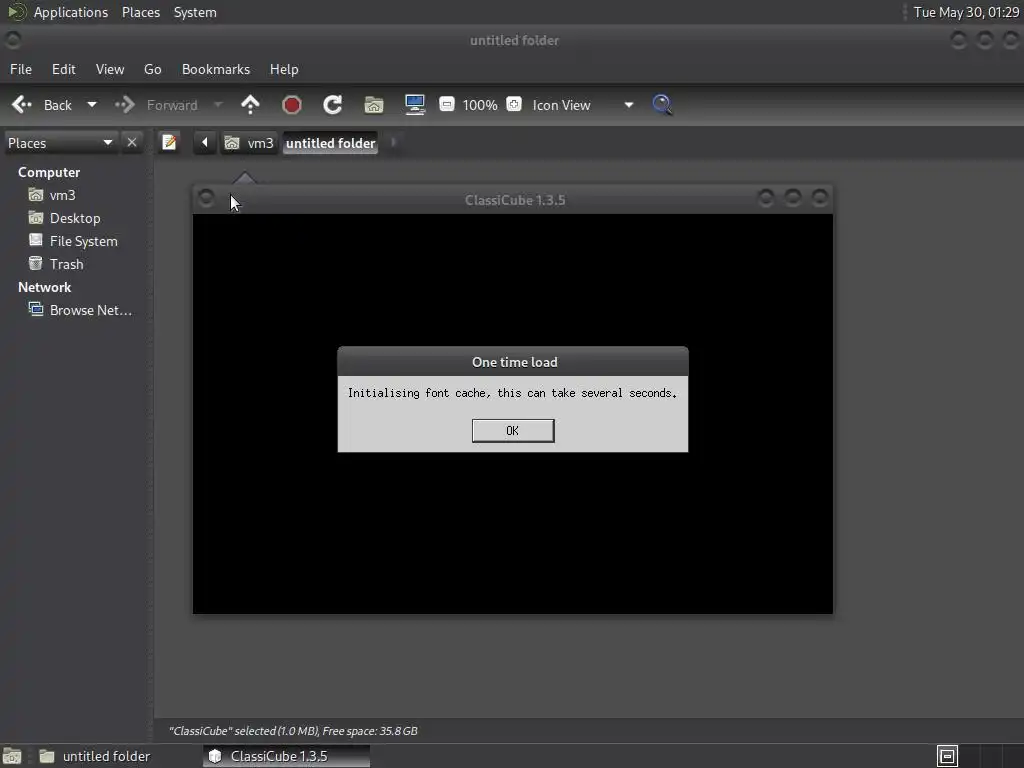Click the 'ClassiCube selected' status bar text
Image resolution: width=1024 pixels, height=768 pixels.
click(x=293, y=731)
